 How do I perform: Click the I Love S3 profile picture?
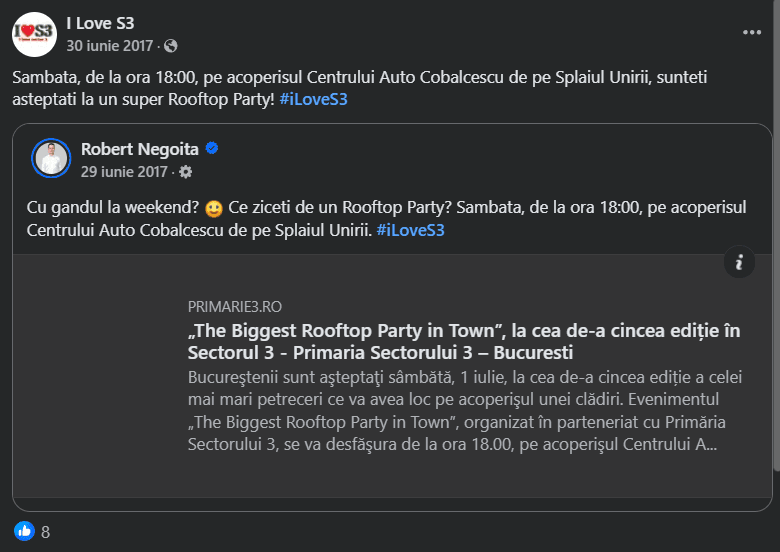tap(34, 34)
